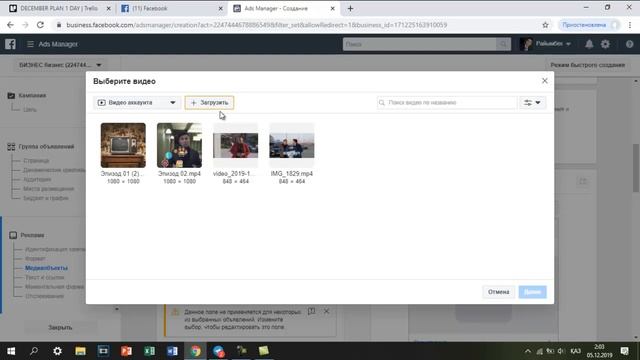This screenshot has width=640, height=360.
Task: Open Windows taskbar search
Action: pyautogui.click(x=34, y=351)
